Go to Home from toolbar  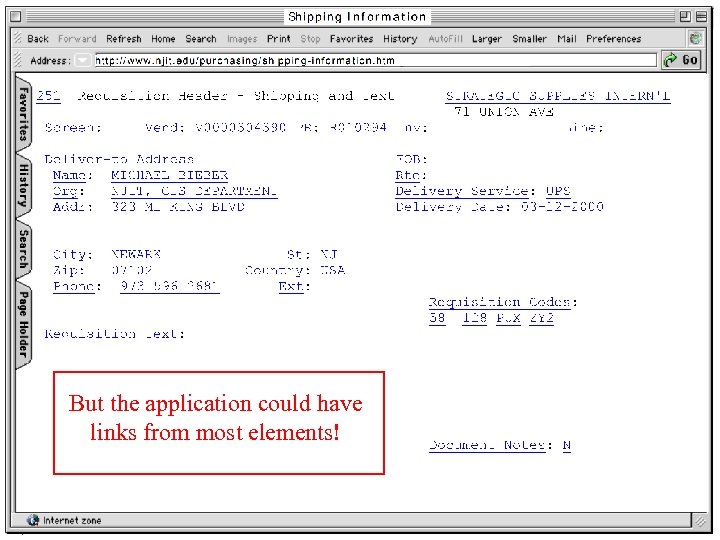(163, 39)
